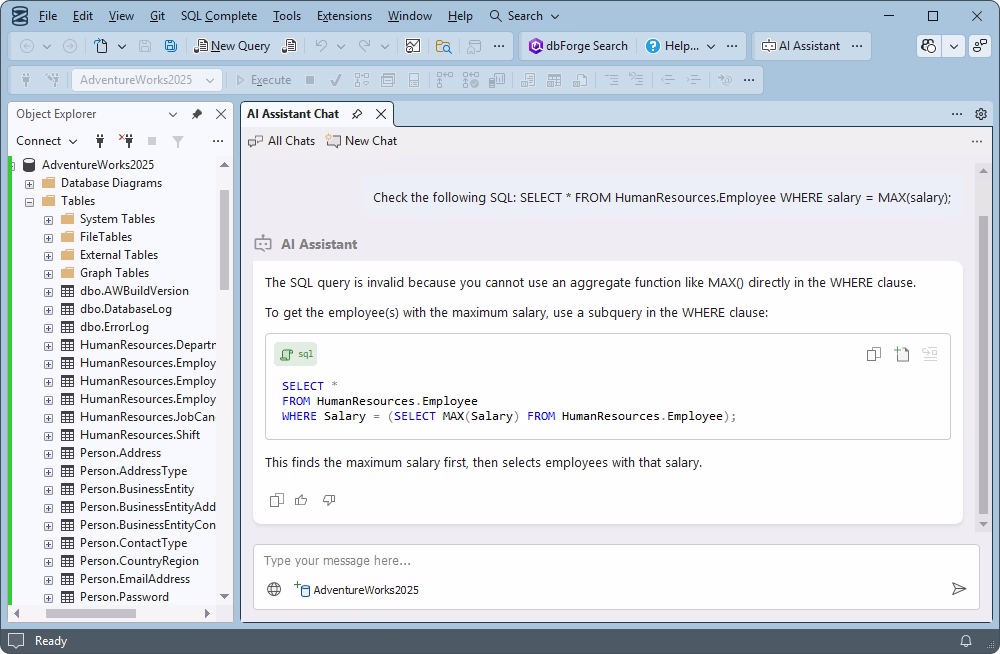Screen dimensions: 1000x654
Task: Rate the AI answer with thumbs down
Action: (x=329, y=500)
